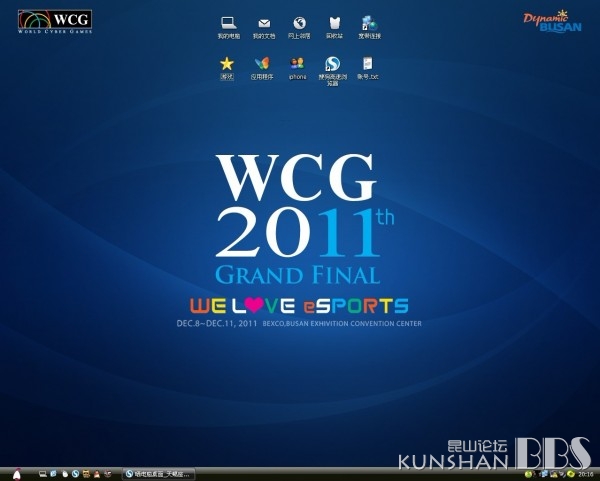Click the dark red swirl quick-launch icon
Viewport: 600px width, 481px height.
coord(108,474)
